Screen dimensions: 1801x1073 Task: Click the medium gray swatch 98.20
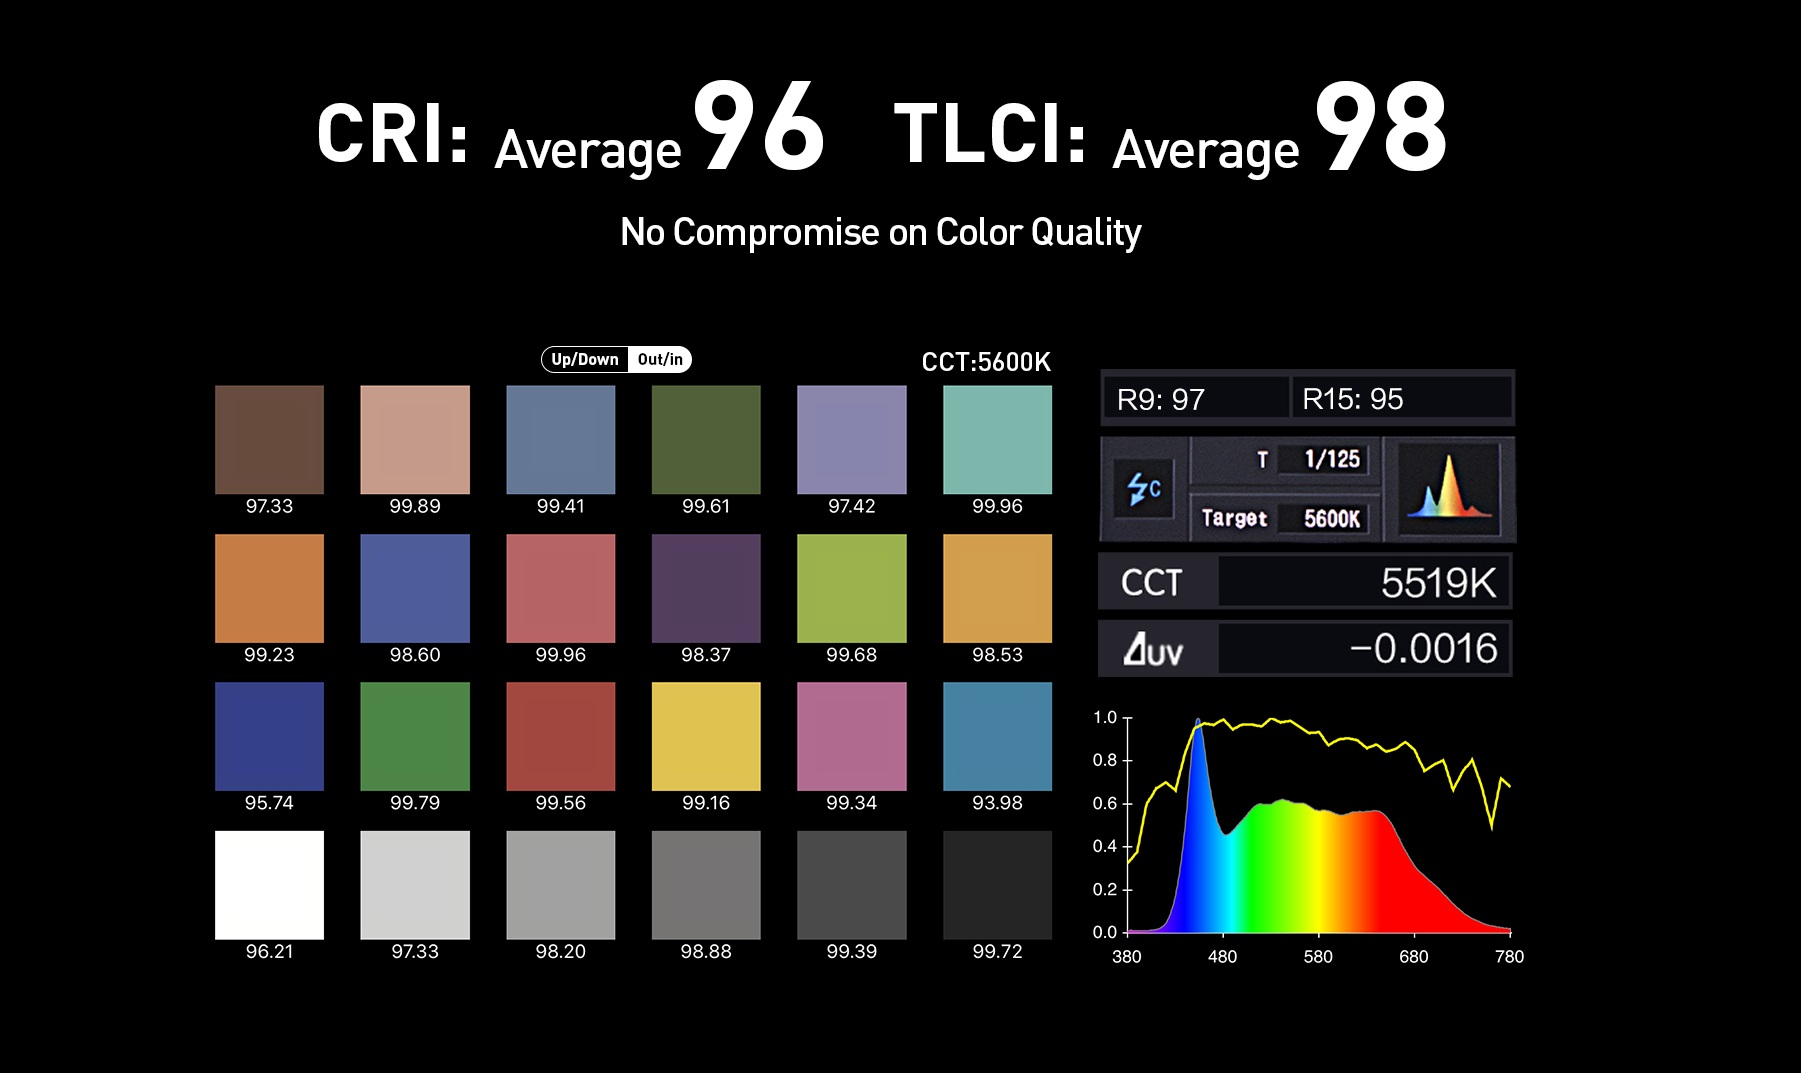point(561,885)
